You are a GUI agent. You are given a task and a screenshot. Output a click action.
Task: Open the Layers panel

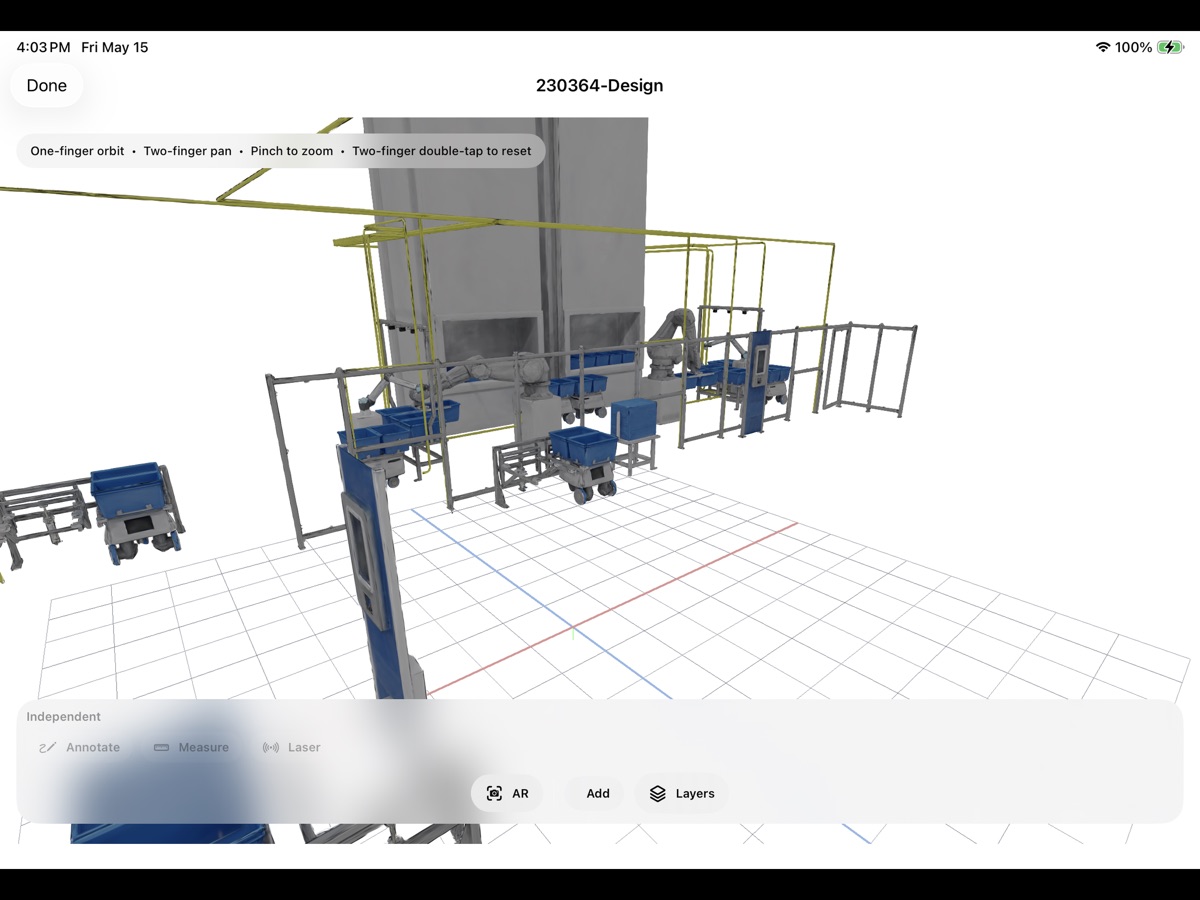point(681,793)
